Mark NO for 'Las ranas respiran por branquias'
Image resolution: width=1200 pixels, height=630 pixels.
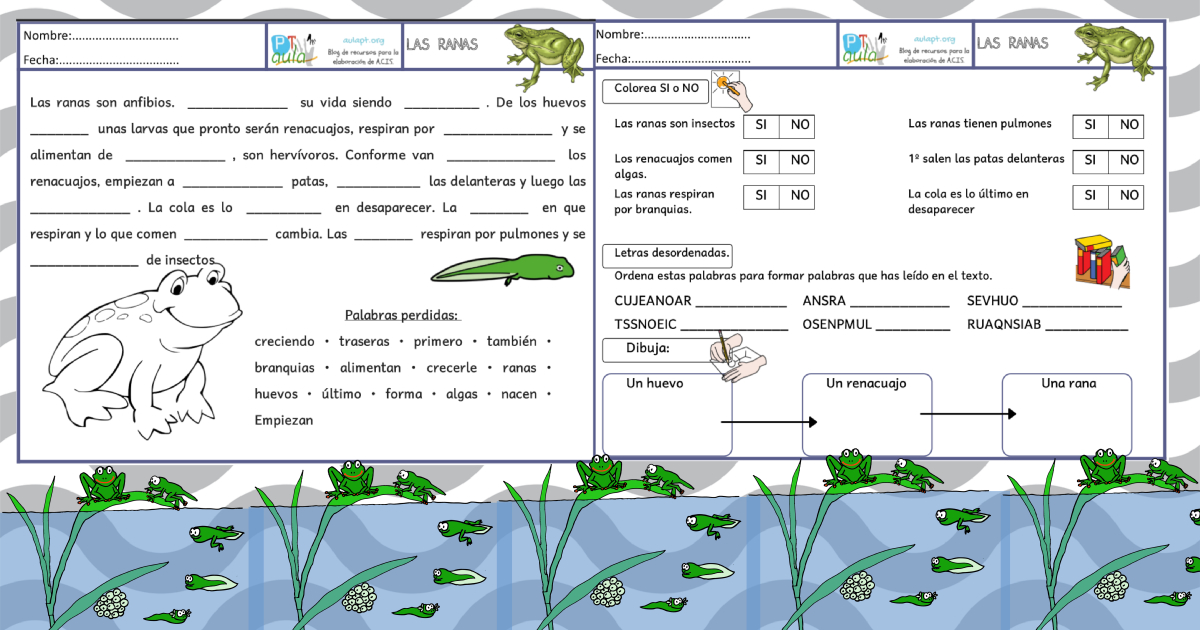click(797, 196)
